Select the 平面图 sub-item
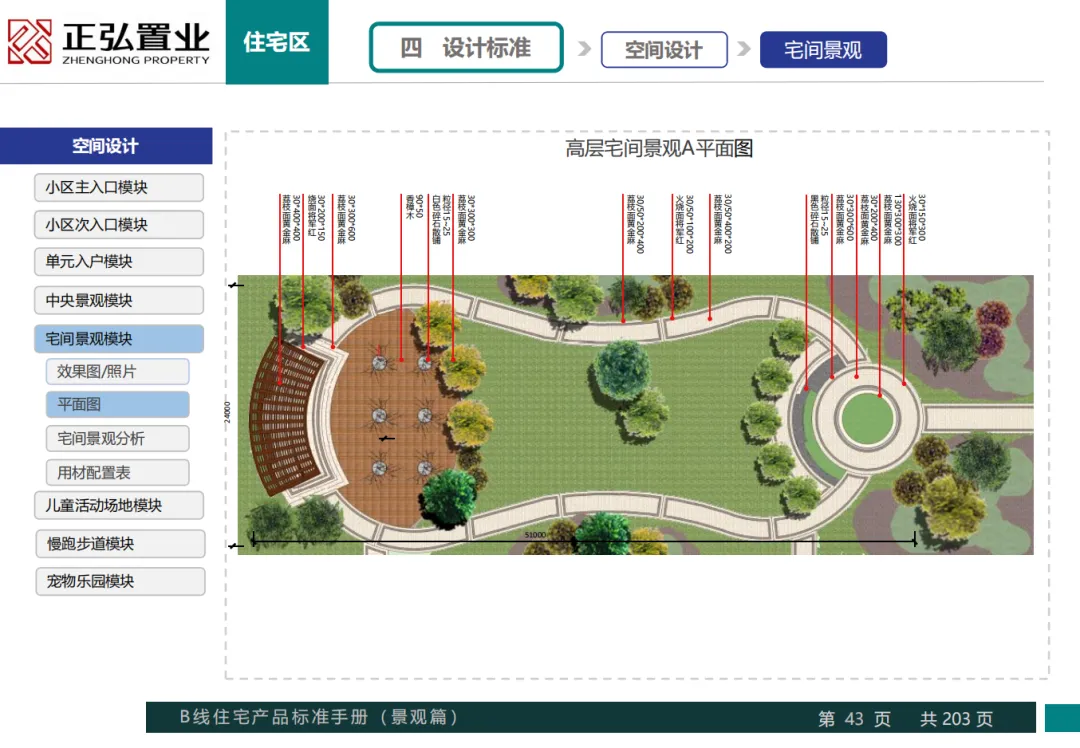Screen dimensions: 1080x748 118,404
